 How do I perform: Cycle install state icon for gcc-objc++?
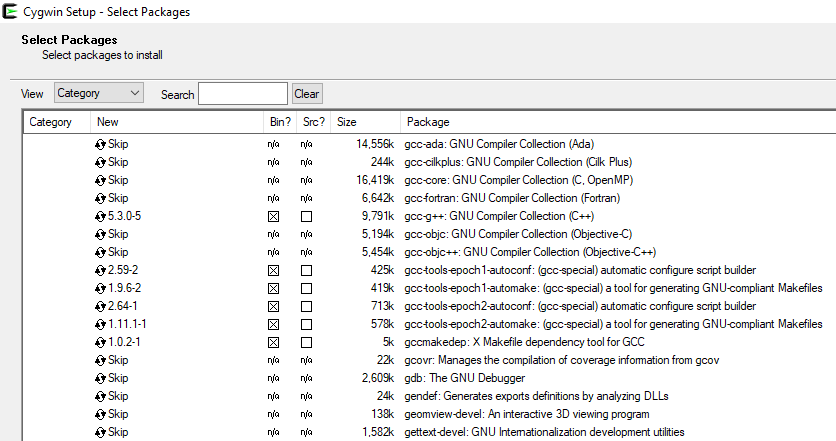point(100,253)
